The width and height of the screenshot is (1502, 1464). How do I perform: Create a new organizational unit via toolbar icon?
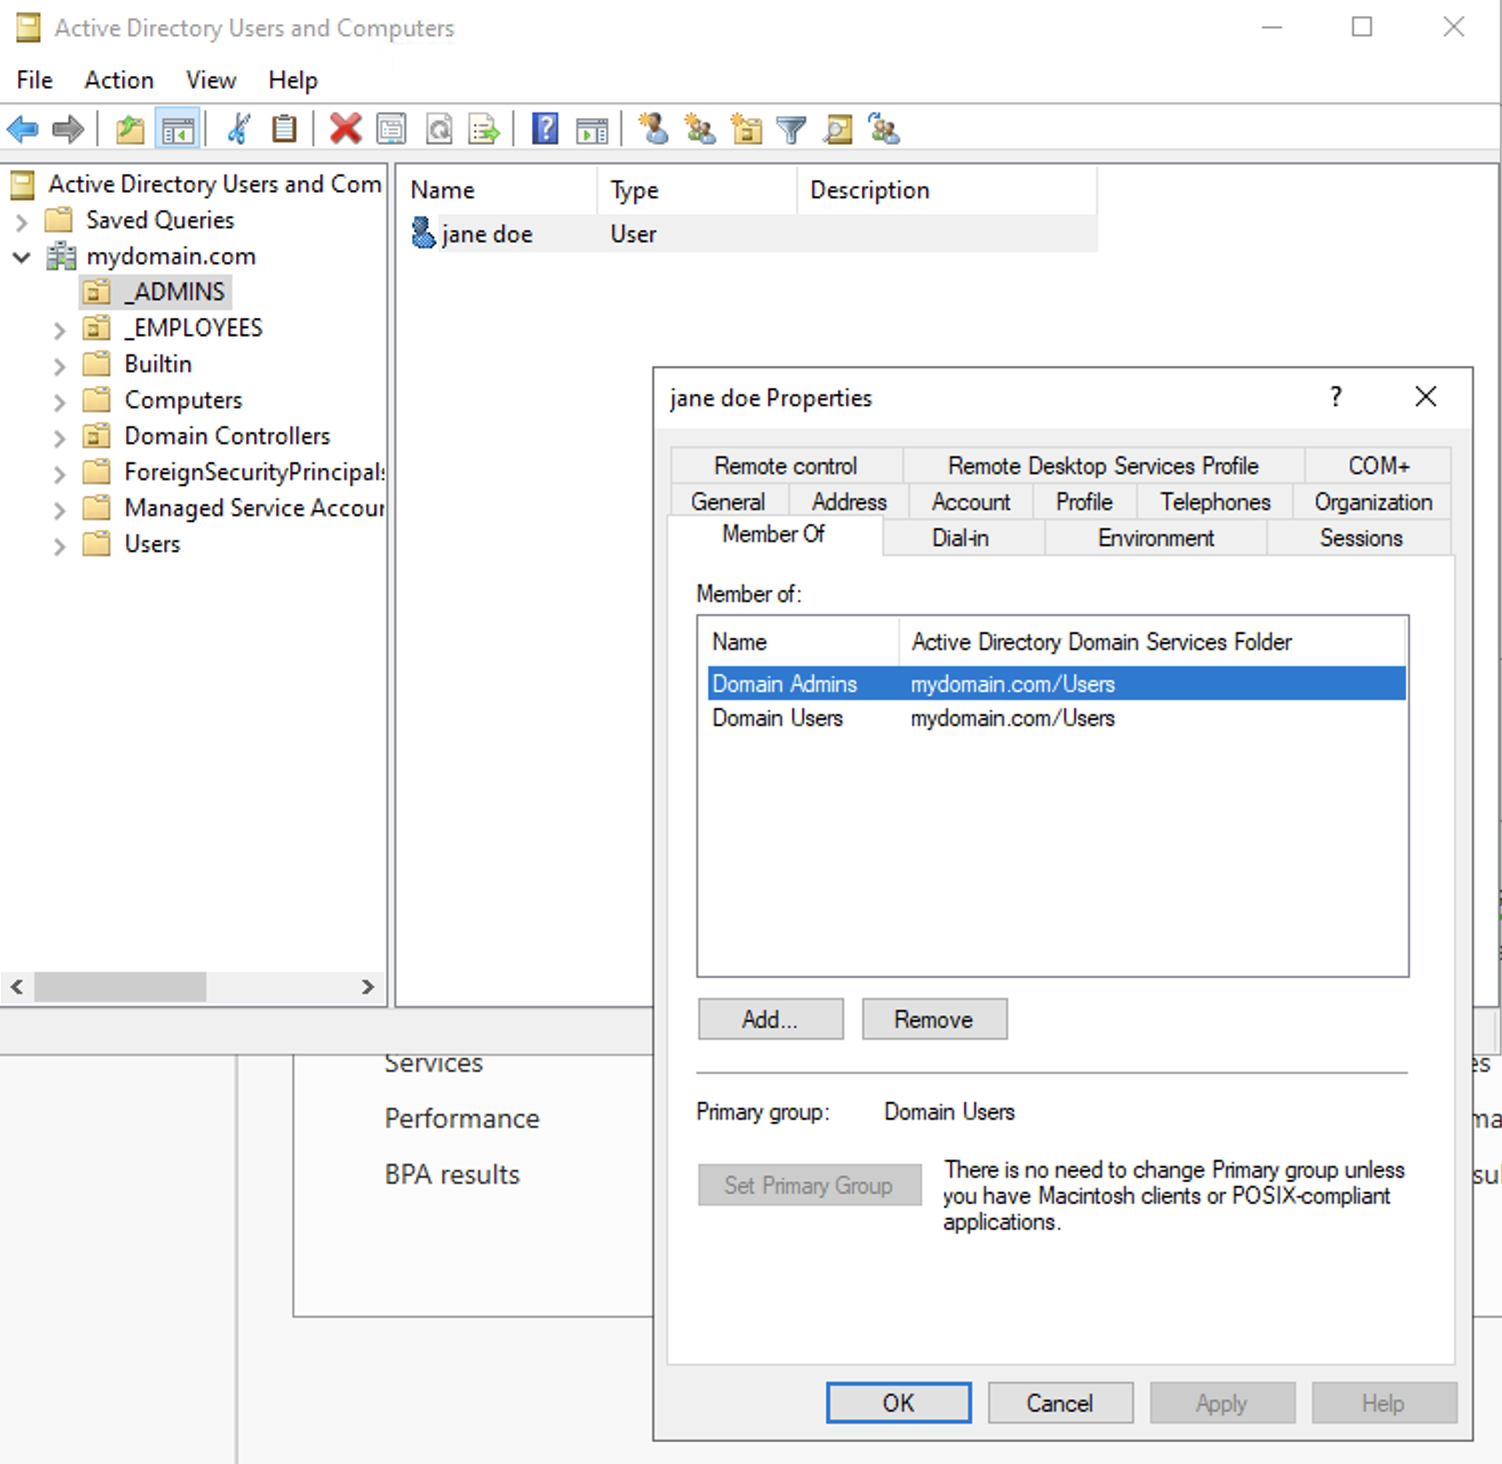click(746, 129)
